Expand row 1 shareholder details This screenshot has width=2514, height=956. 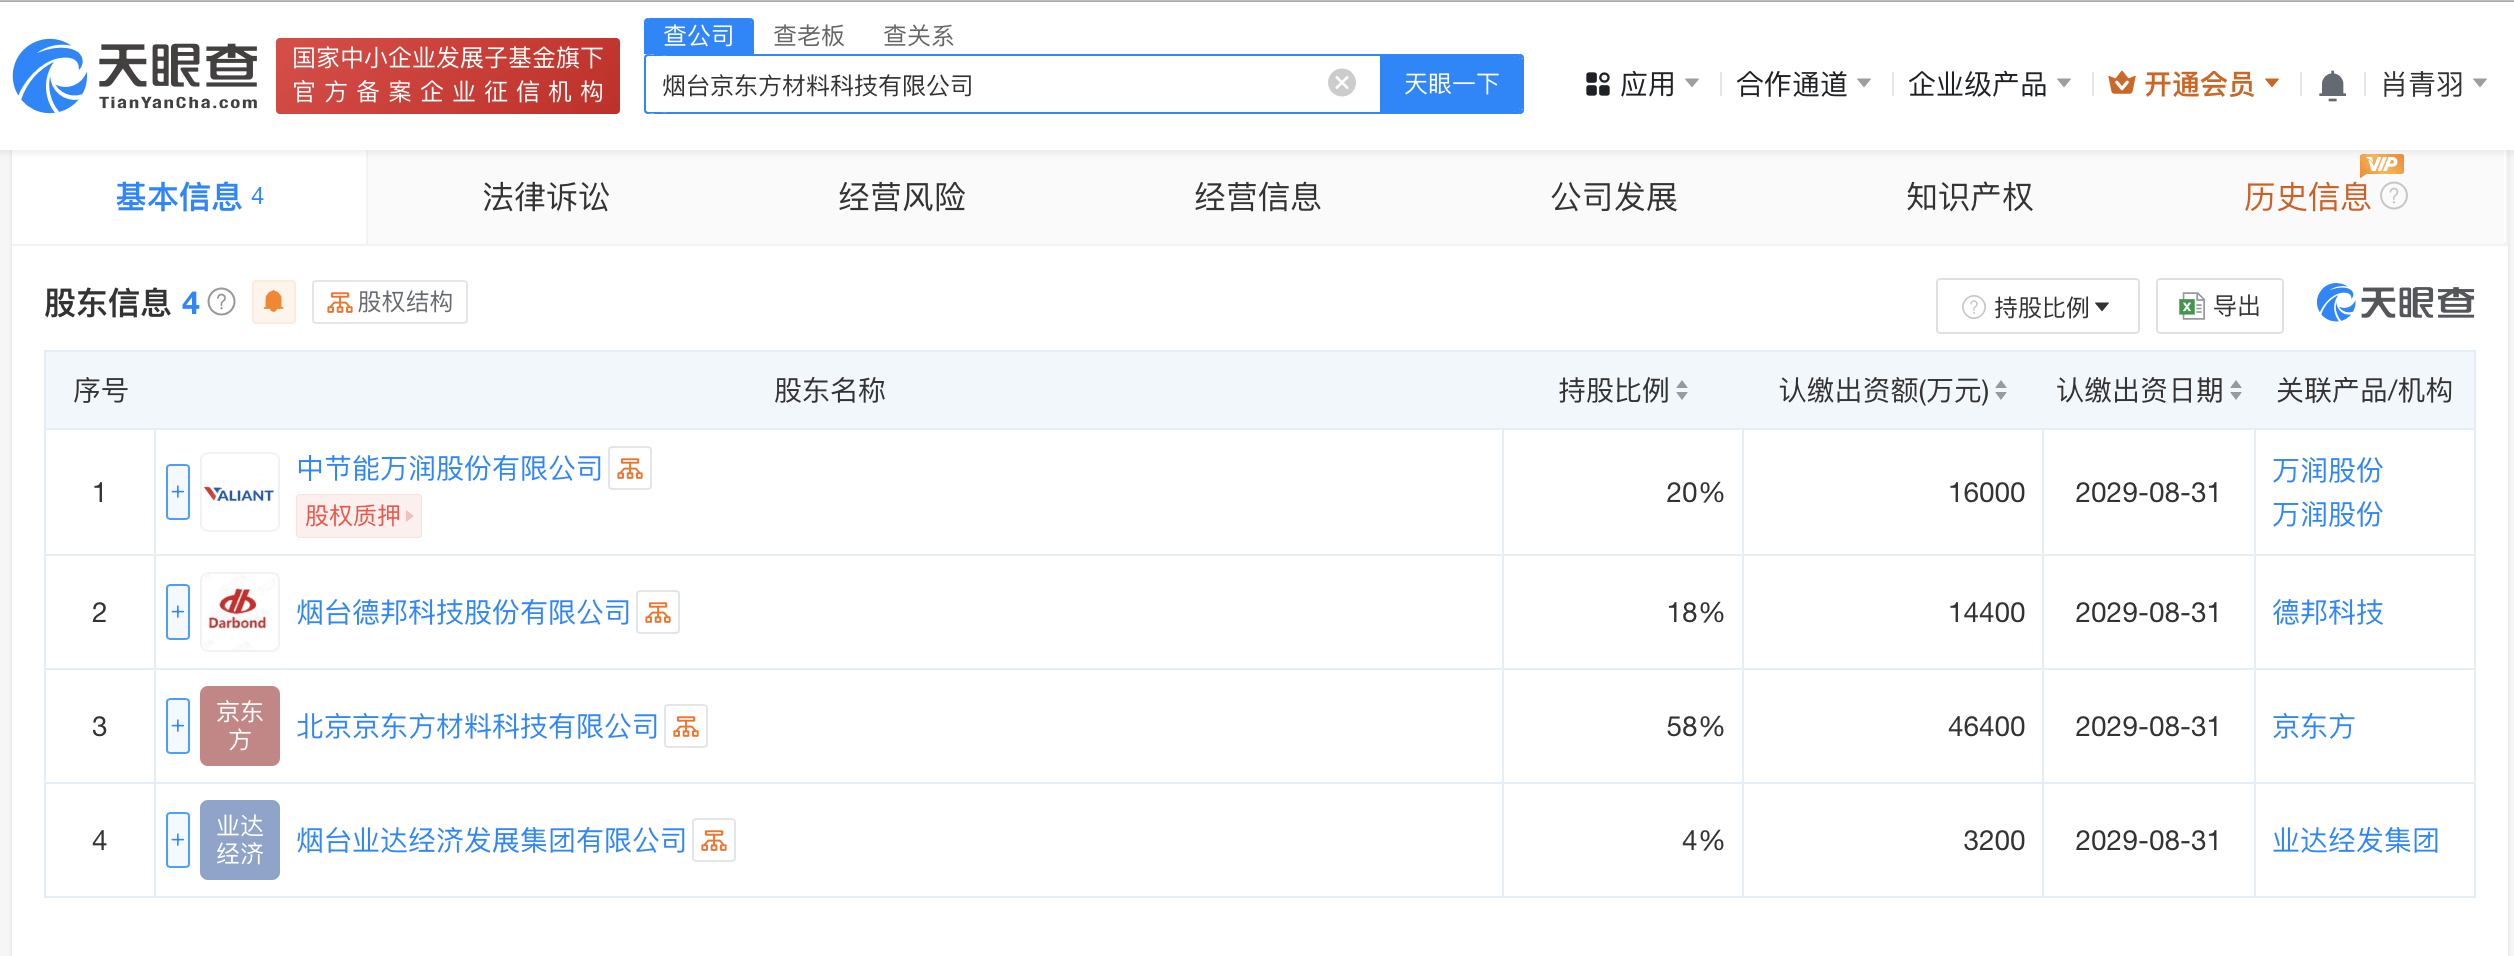[178, 492]
